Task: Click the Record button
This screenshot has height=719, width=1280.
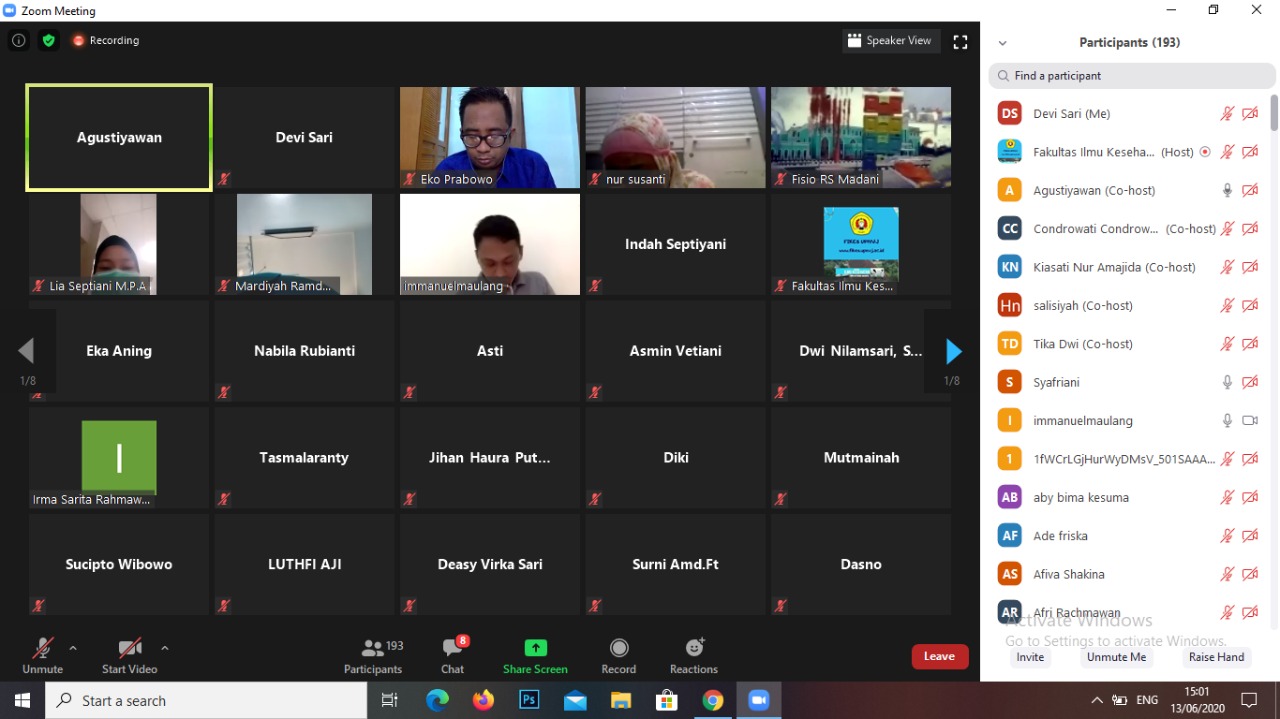Action: (618, 655)
